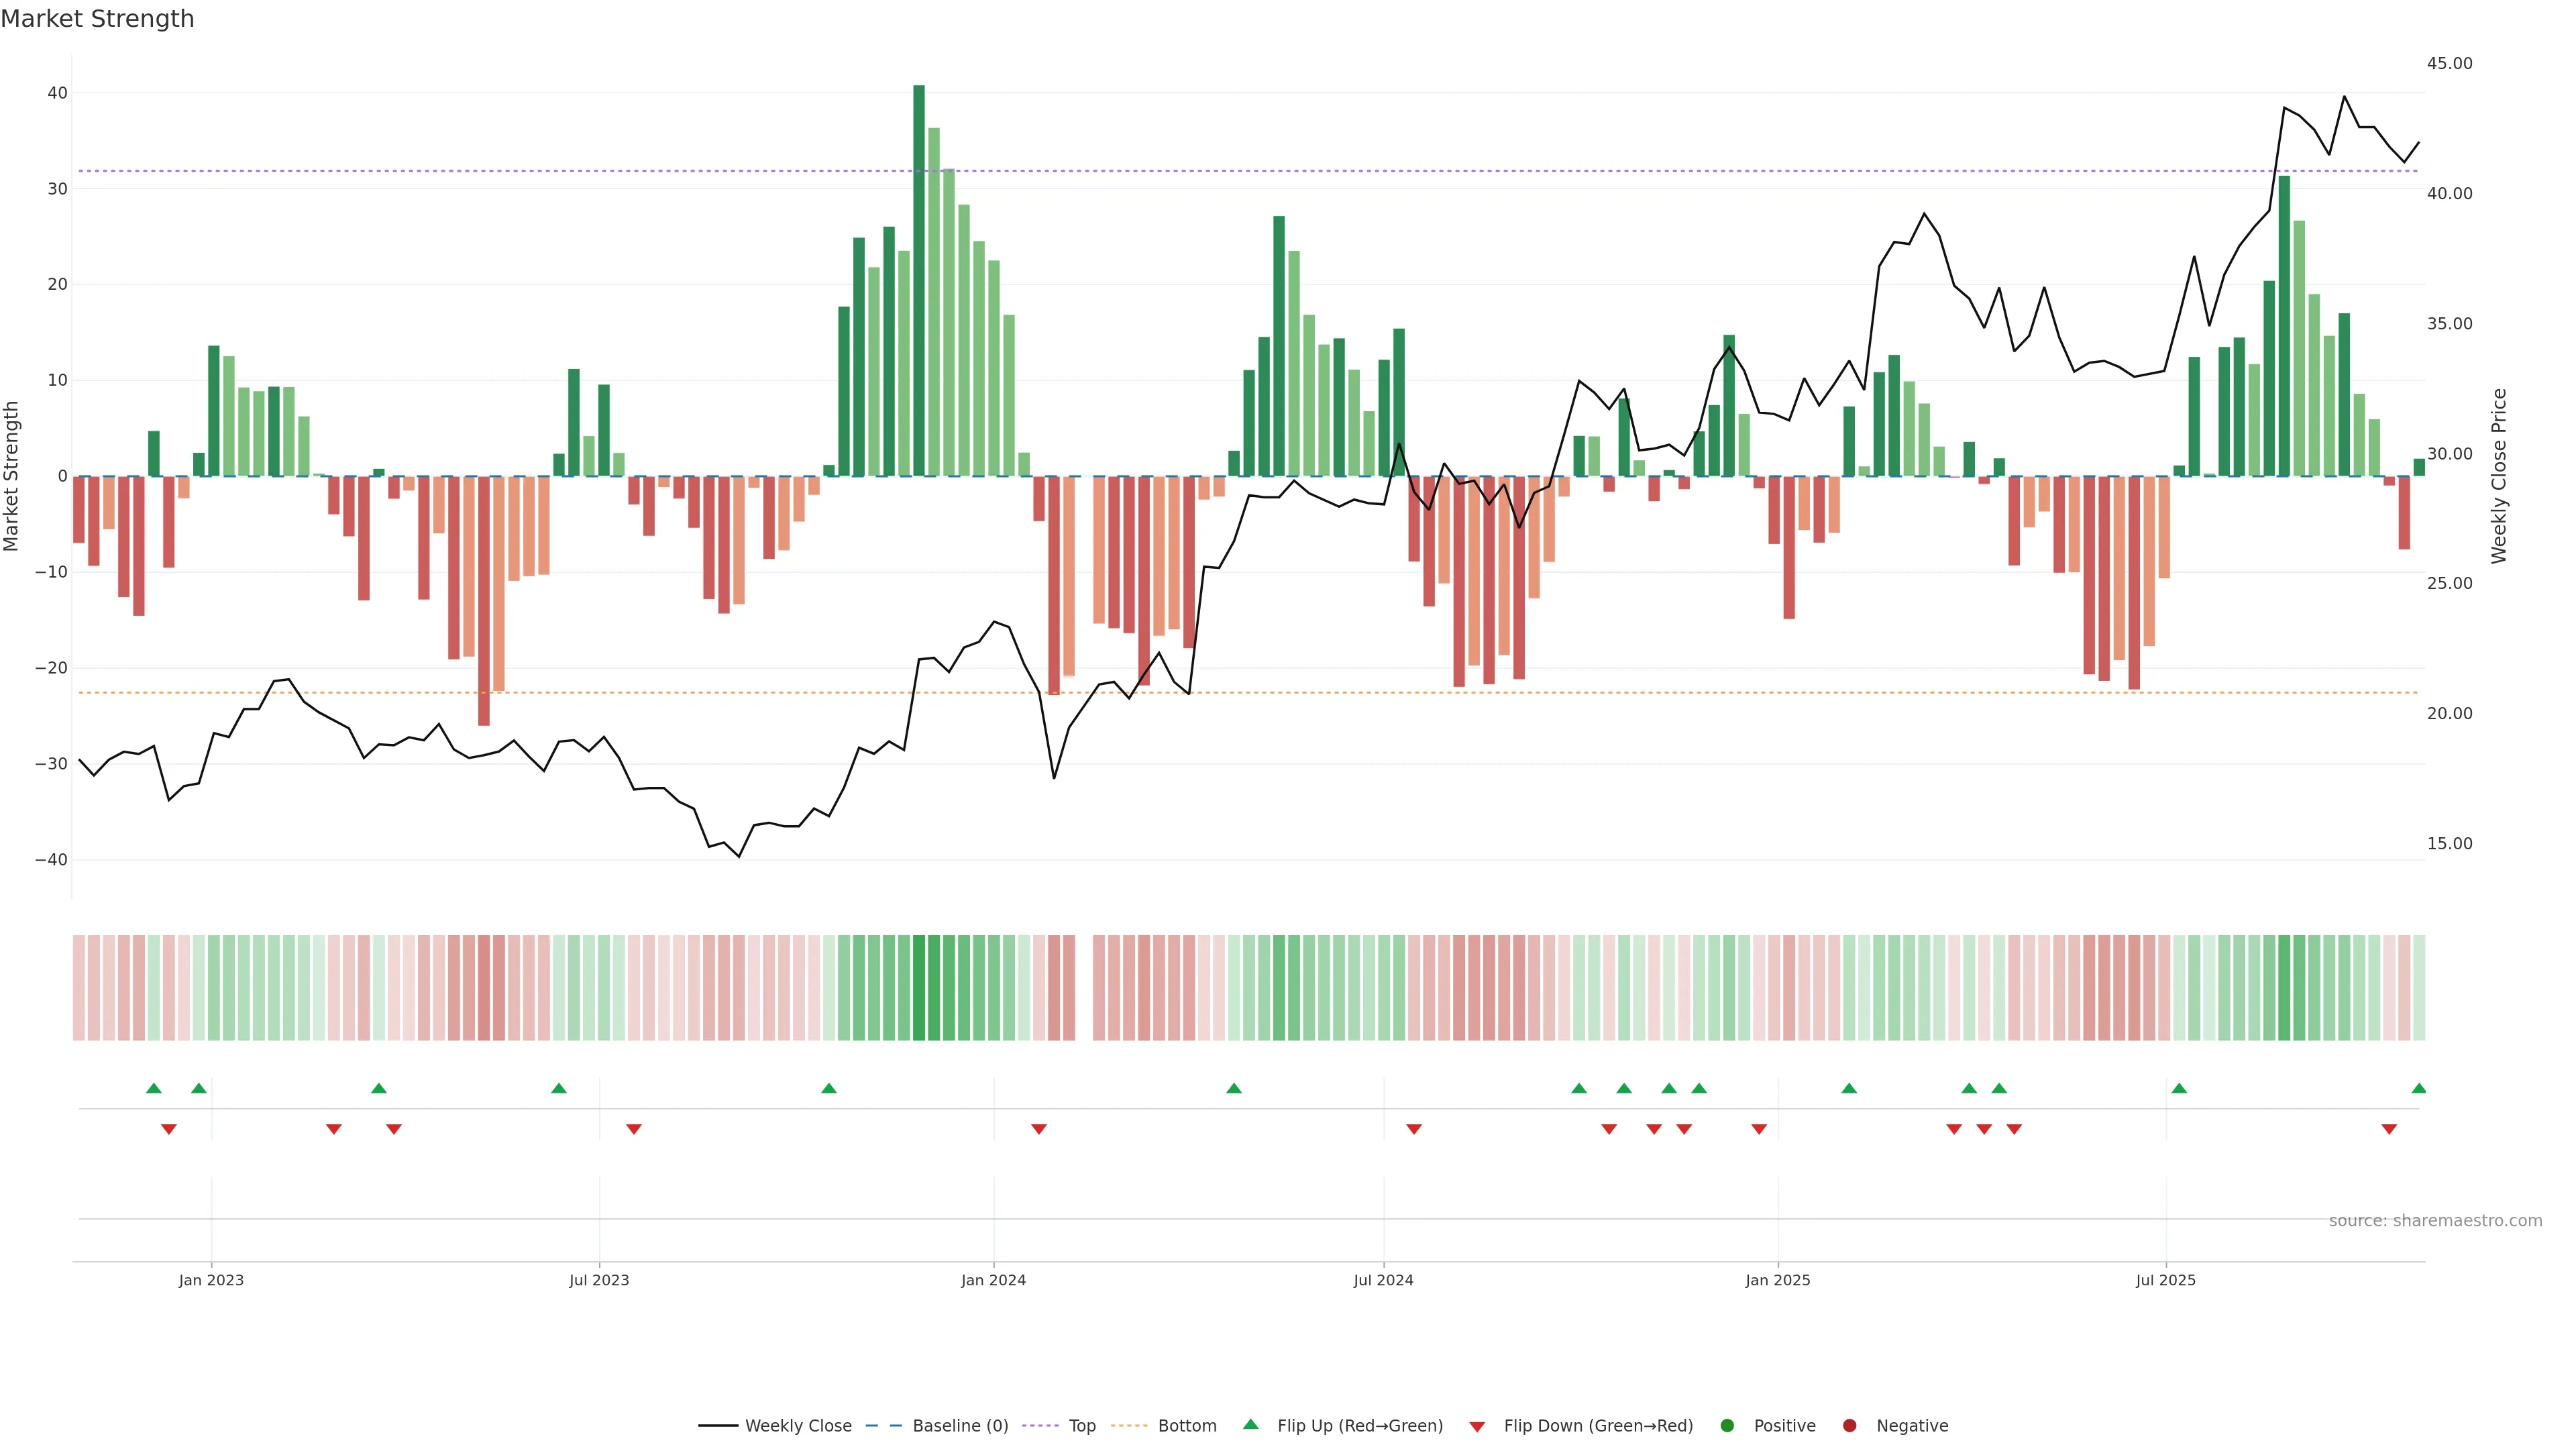The image size is (2576, 1449).
Task: Click the Jan 2024 x-axis label
Action: [x=993, y=1280]
